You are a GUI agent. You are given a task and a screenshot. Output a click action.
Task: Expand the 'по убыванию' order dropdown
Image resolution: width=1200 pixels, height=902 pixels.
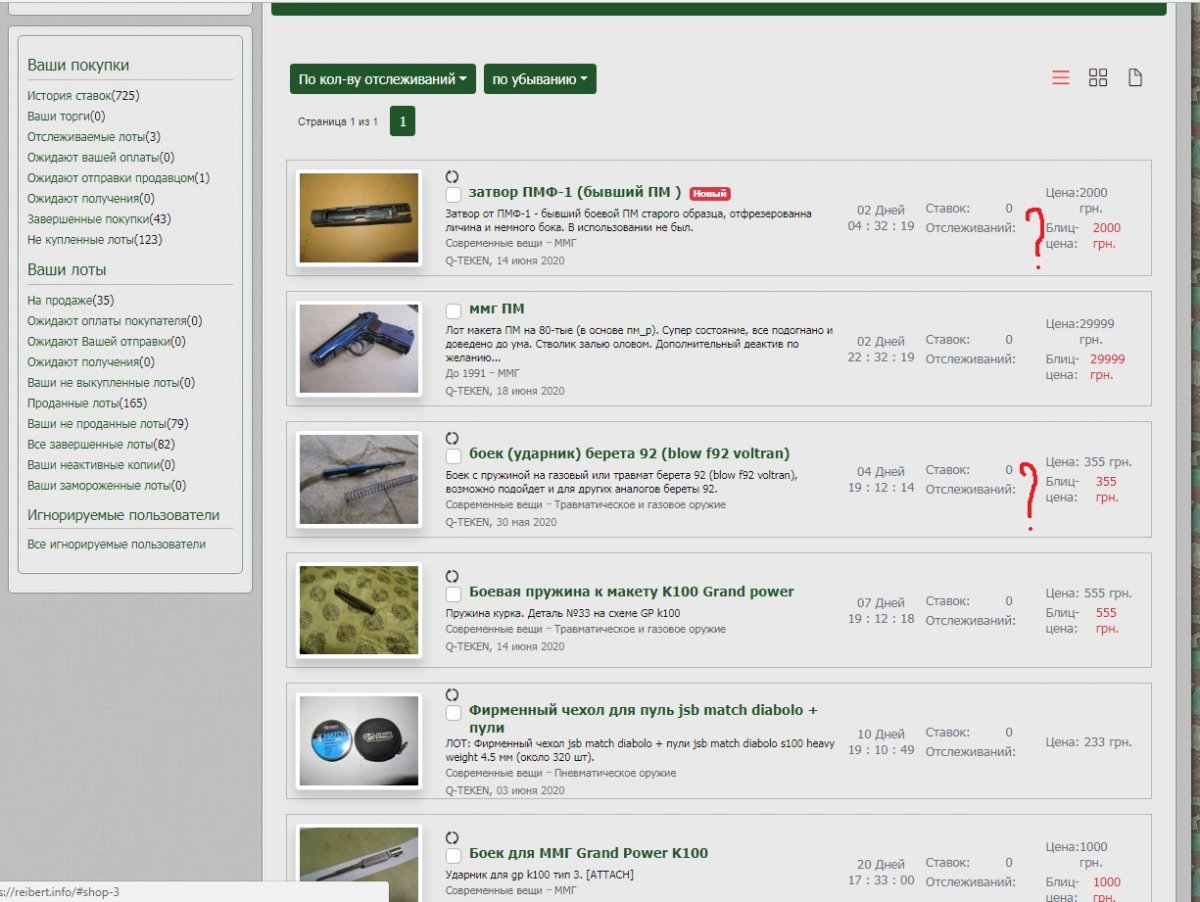(x=540, y=79)
